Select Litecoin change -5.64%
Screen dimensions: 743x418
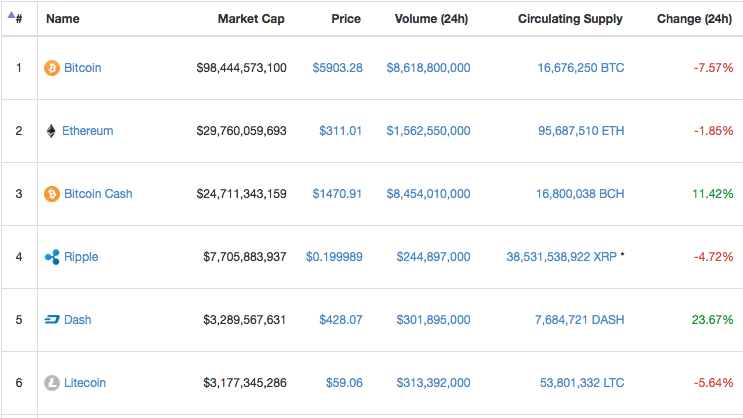714,383
